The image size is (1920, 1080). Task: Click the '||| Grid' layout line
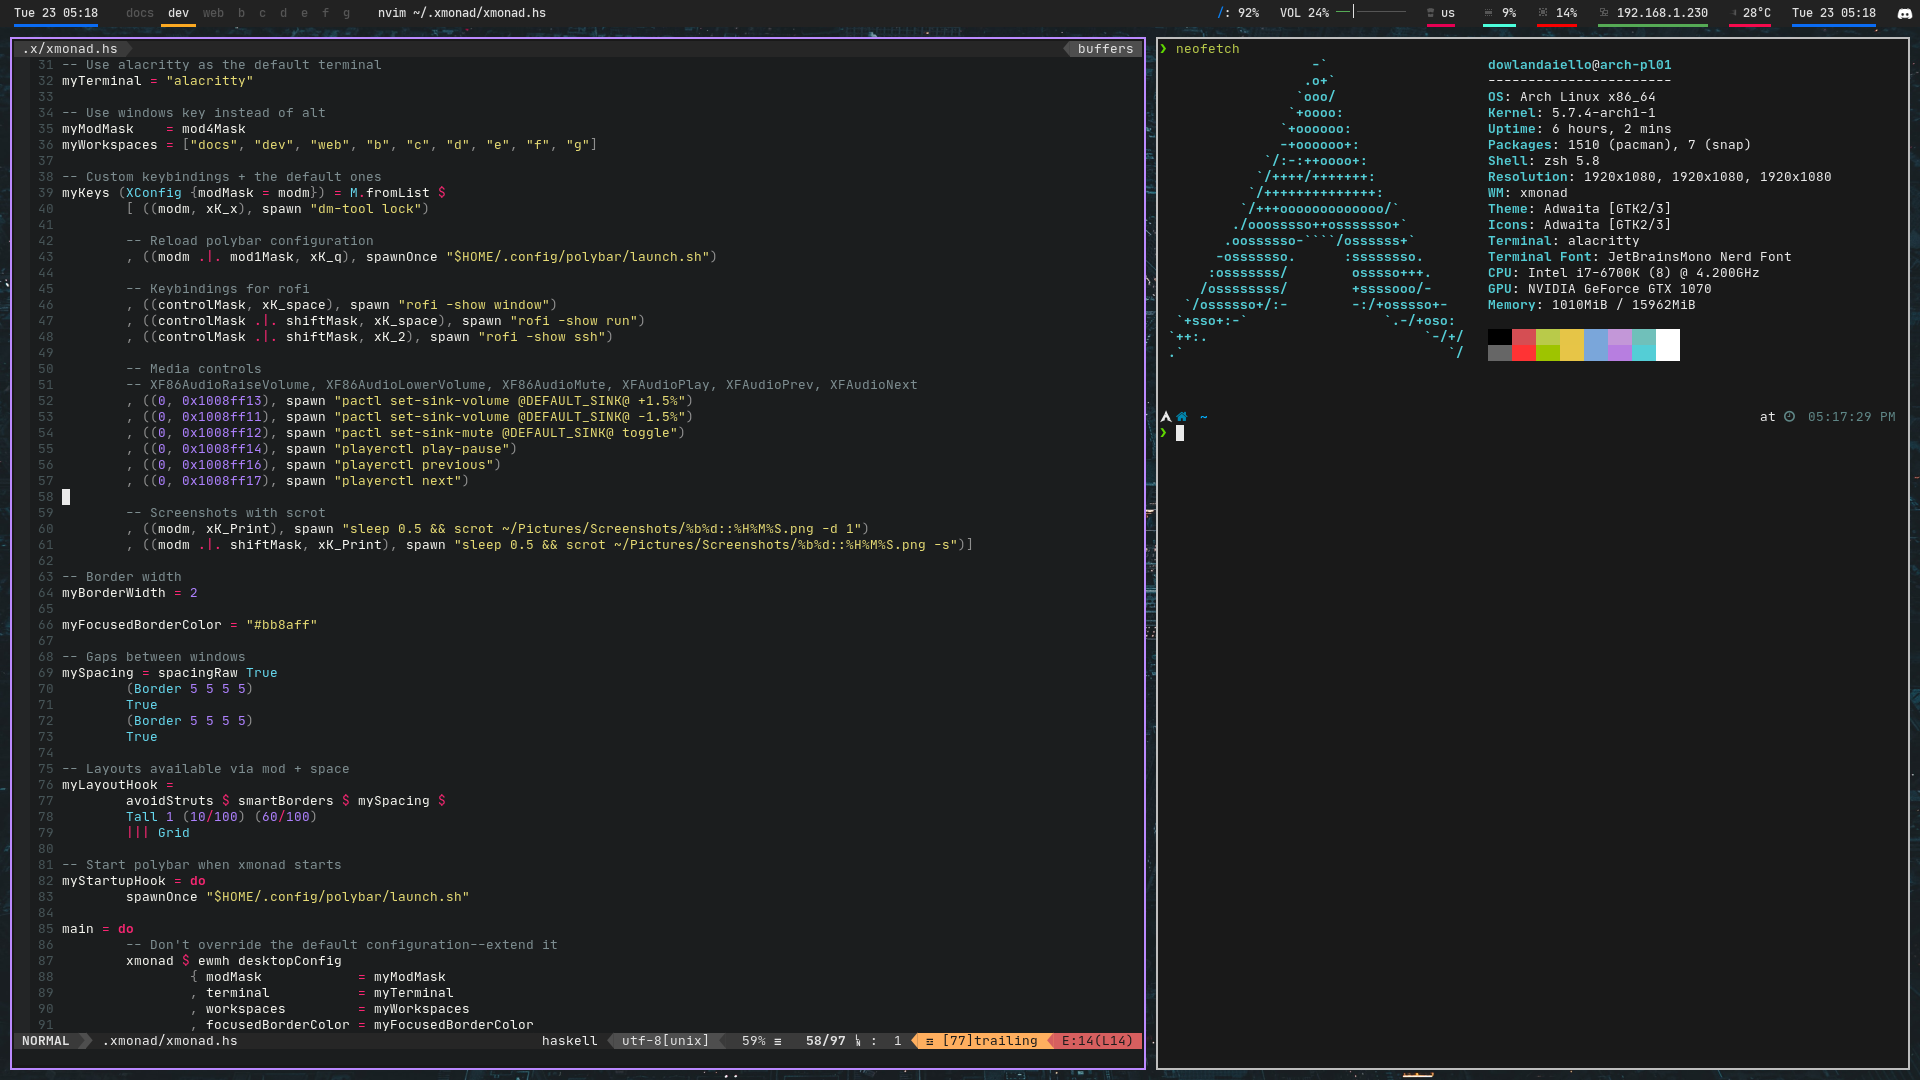pos(158,833)
